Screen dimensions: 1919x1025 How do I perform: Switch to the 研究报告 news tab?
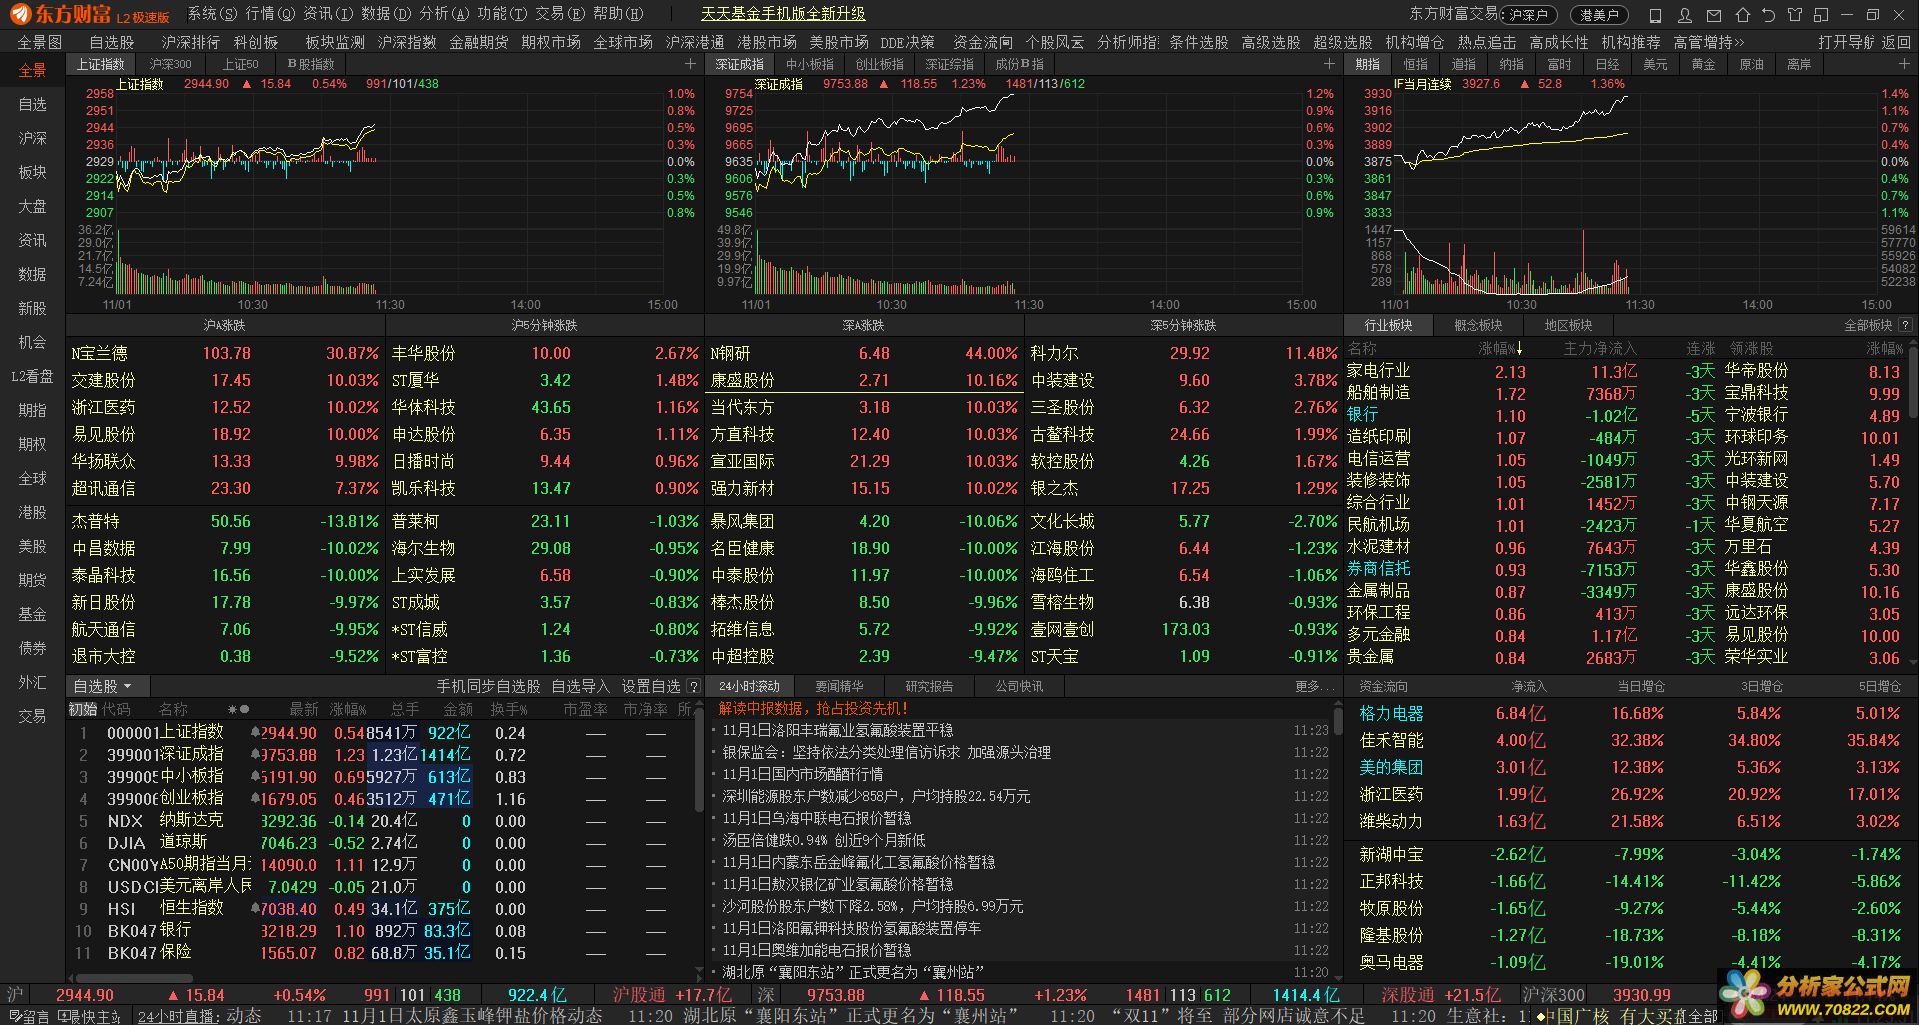(929, 686)
